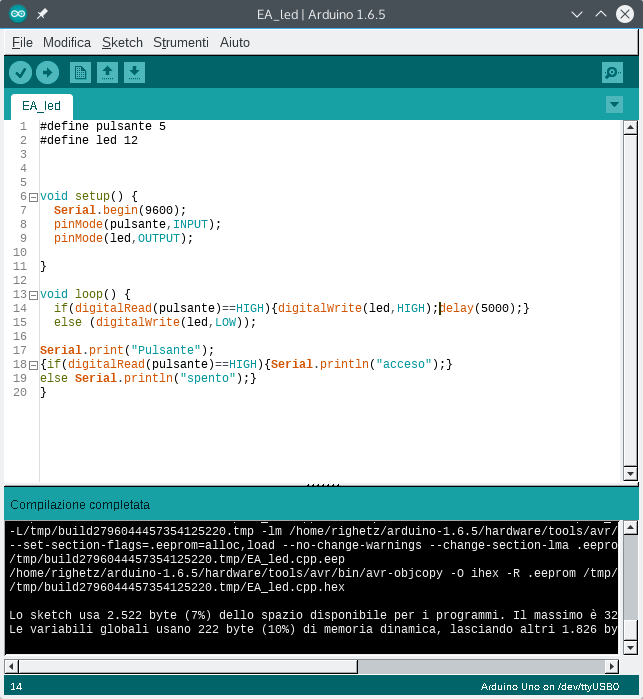The width and height of the screenshot is (643, 699).
Task: Click the console vertical scrollbar thumb
Action: click(x=630, y=629)
